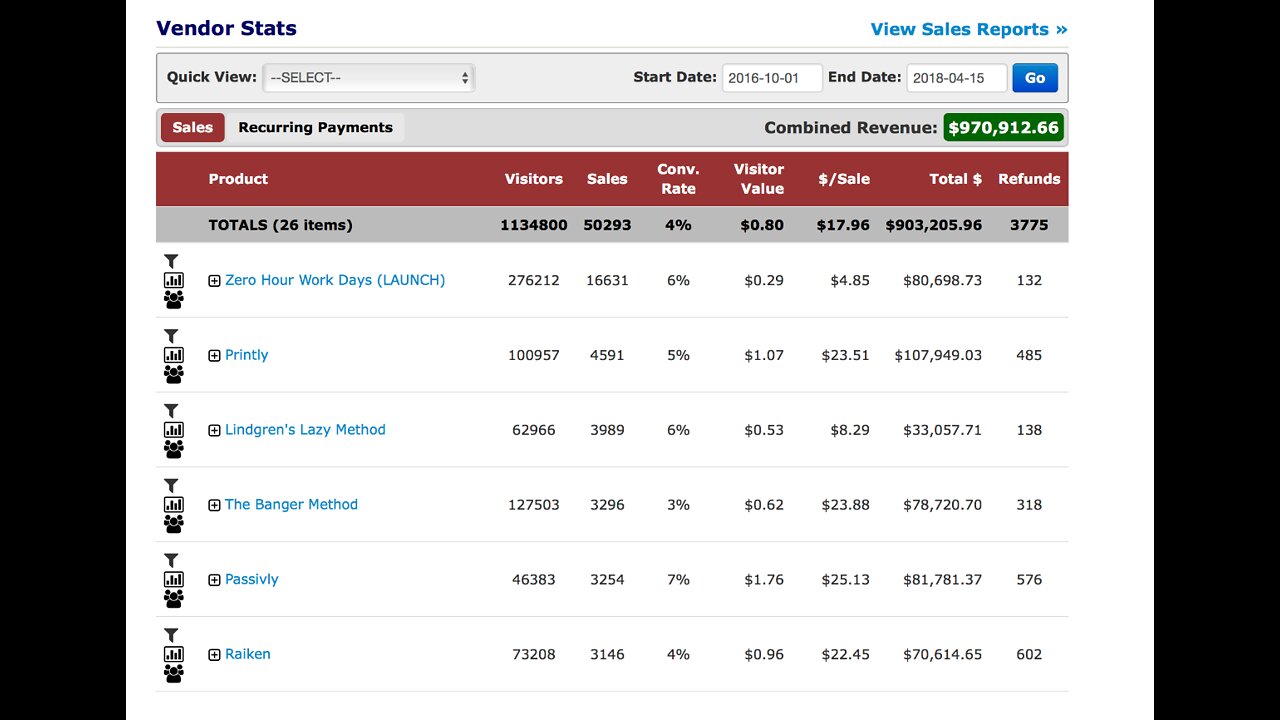1280x720 pixels.
Task: Open the Lindgren's Lazy Method link
Action: point(305,430)
